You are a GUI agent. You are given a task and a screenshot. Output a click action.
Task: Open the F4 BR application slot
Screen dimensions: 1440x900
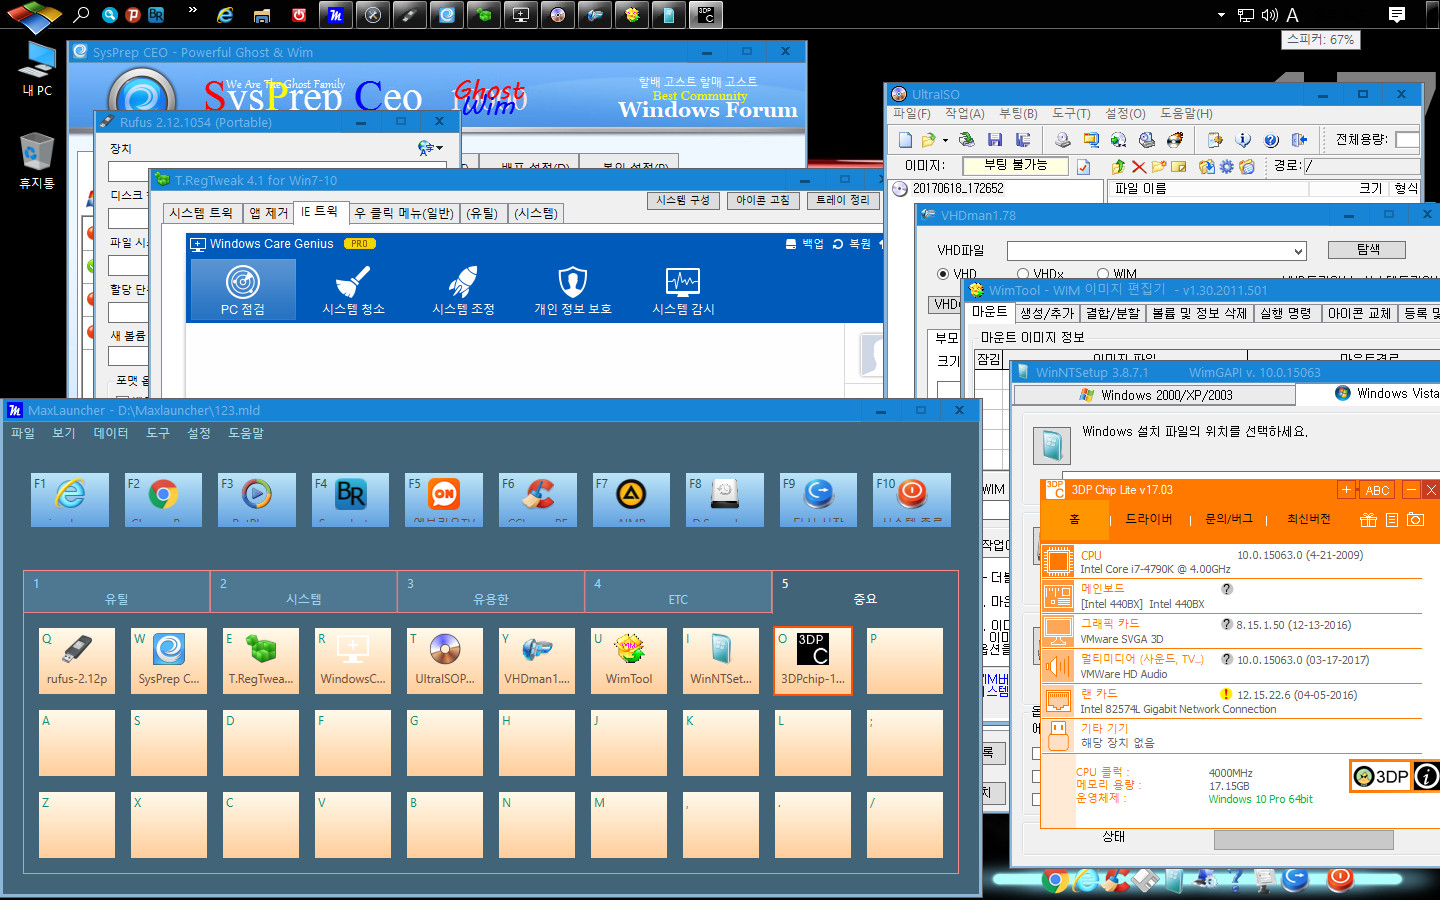coord(350,499)
